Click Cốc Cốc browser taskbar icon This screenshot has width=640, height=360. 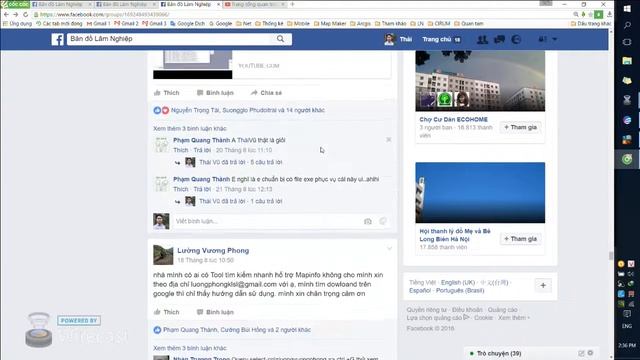point(627,159)
